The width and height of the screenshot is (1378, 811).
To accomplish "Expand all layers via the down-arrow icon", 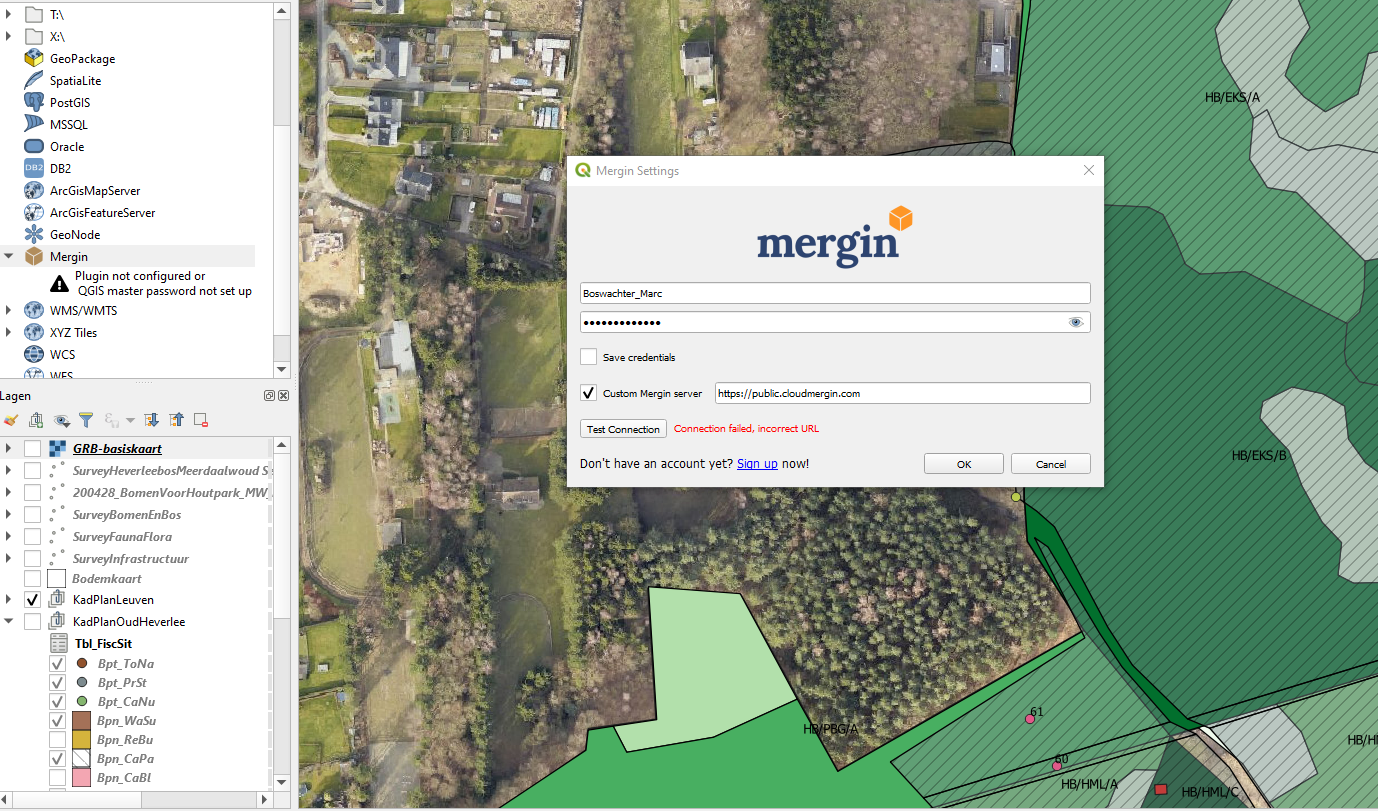I will (151, 419).
